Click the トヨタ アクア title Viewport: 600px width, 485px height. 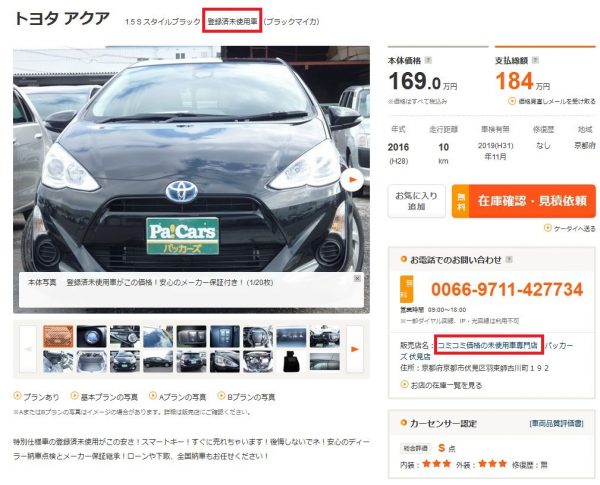pyautogui.click(x=62, y=19)
